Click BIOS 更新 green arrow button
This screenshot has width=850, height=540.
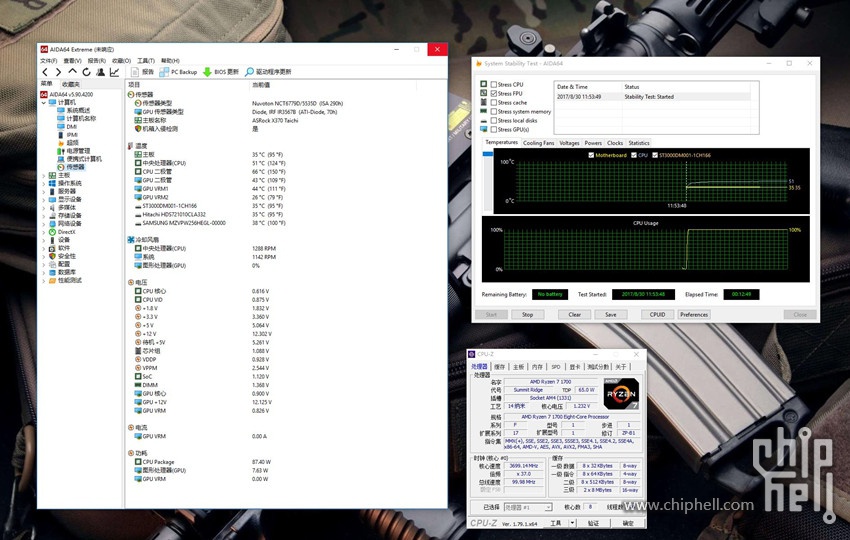pos(221,72)
